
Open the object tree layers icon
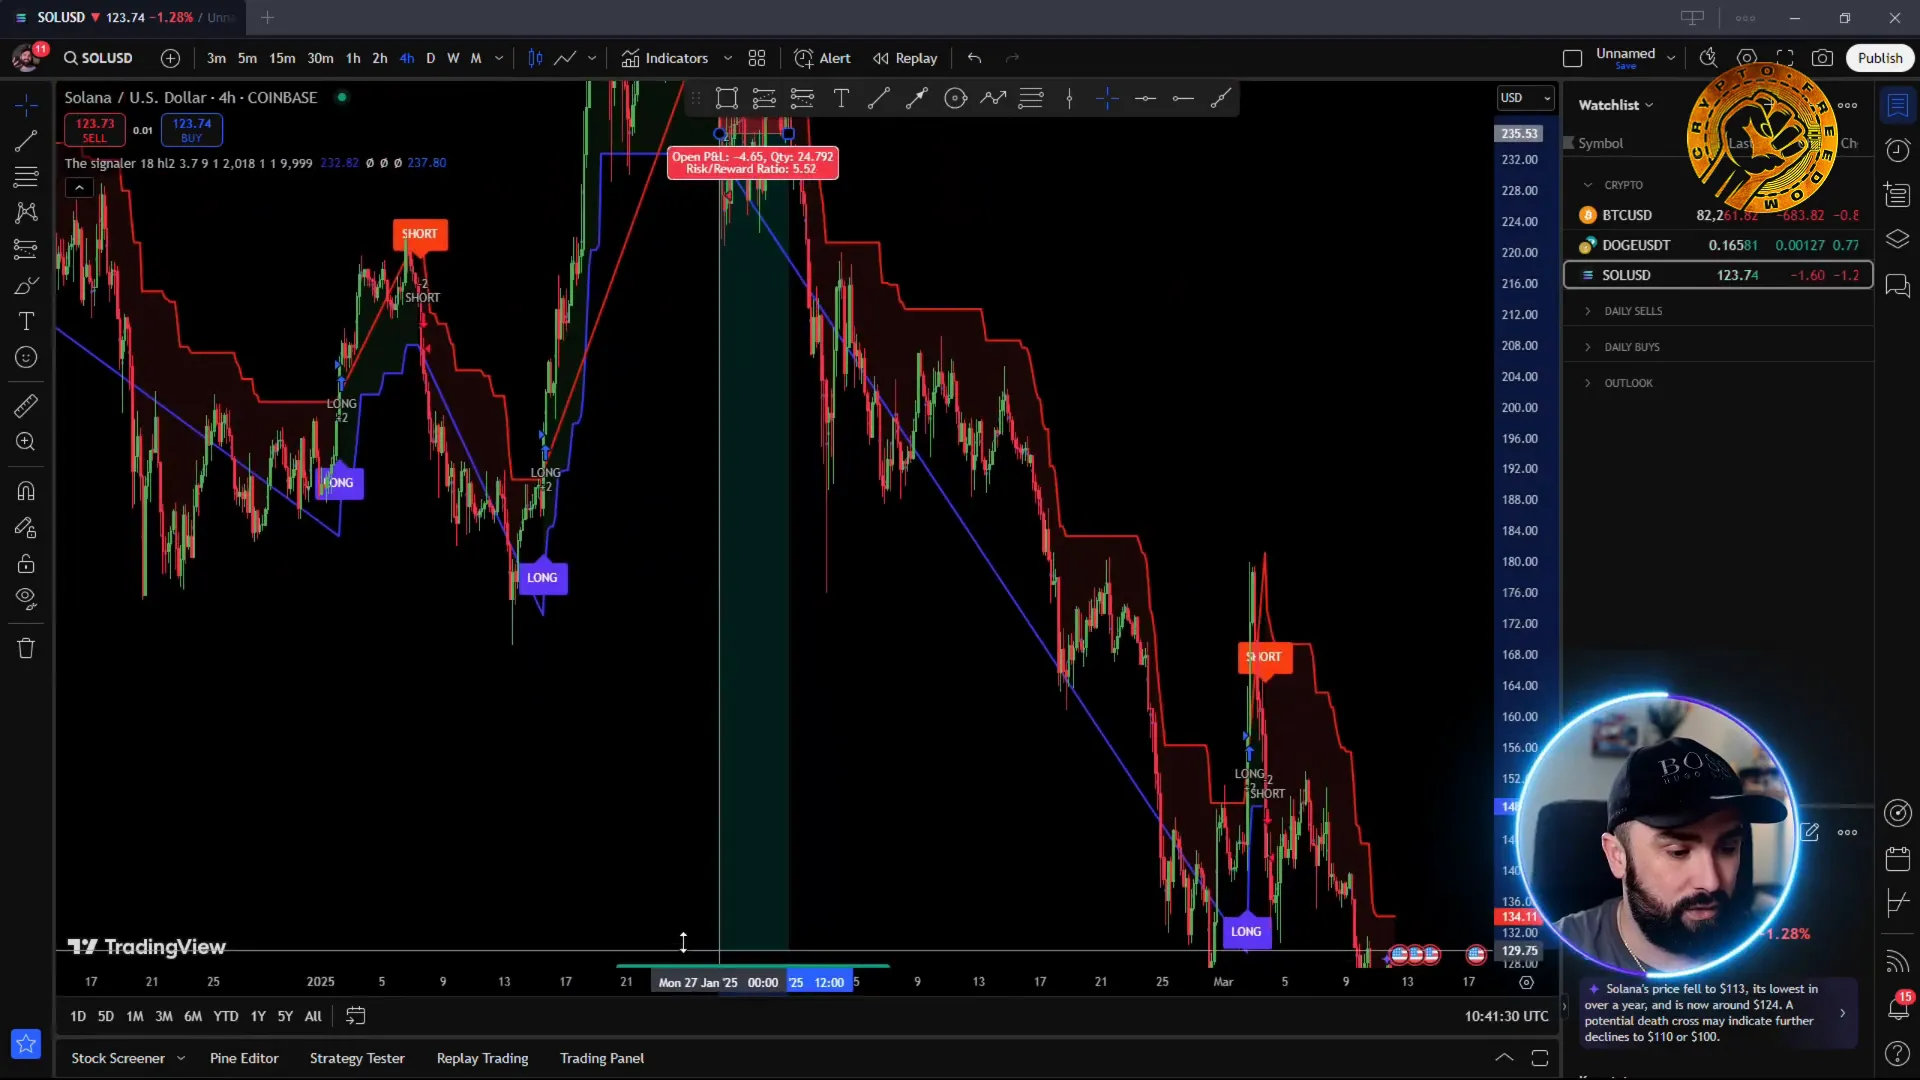pos(1897,239)
